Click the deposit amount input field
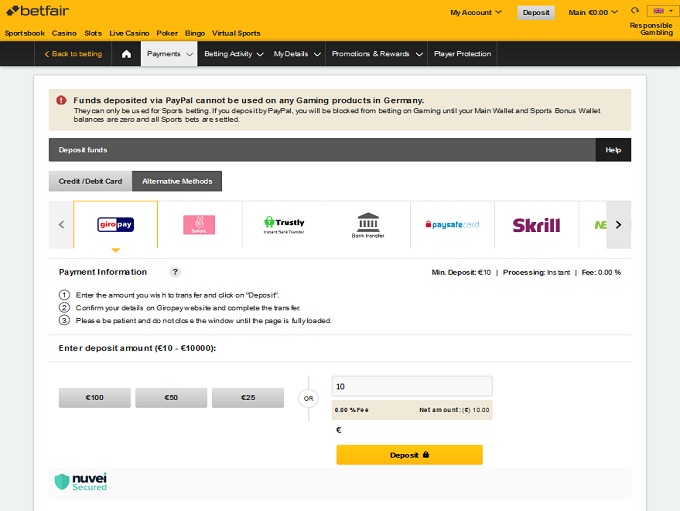This screenshot has height=511, width=680. [x=411, y=386]
